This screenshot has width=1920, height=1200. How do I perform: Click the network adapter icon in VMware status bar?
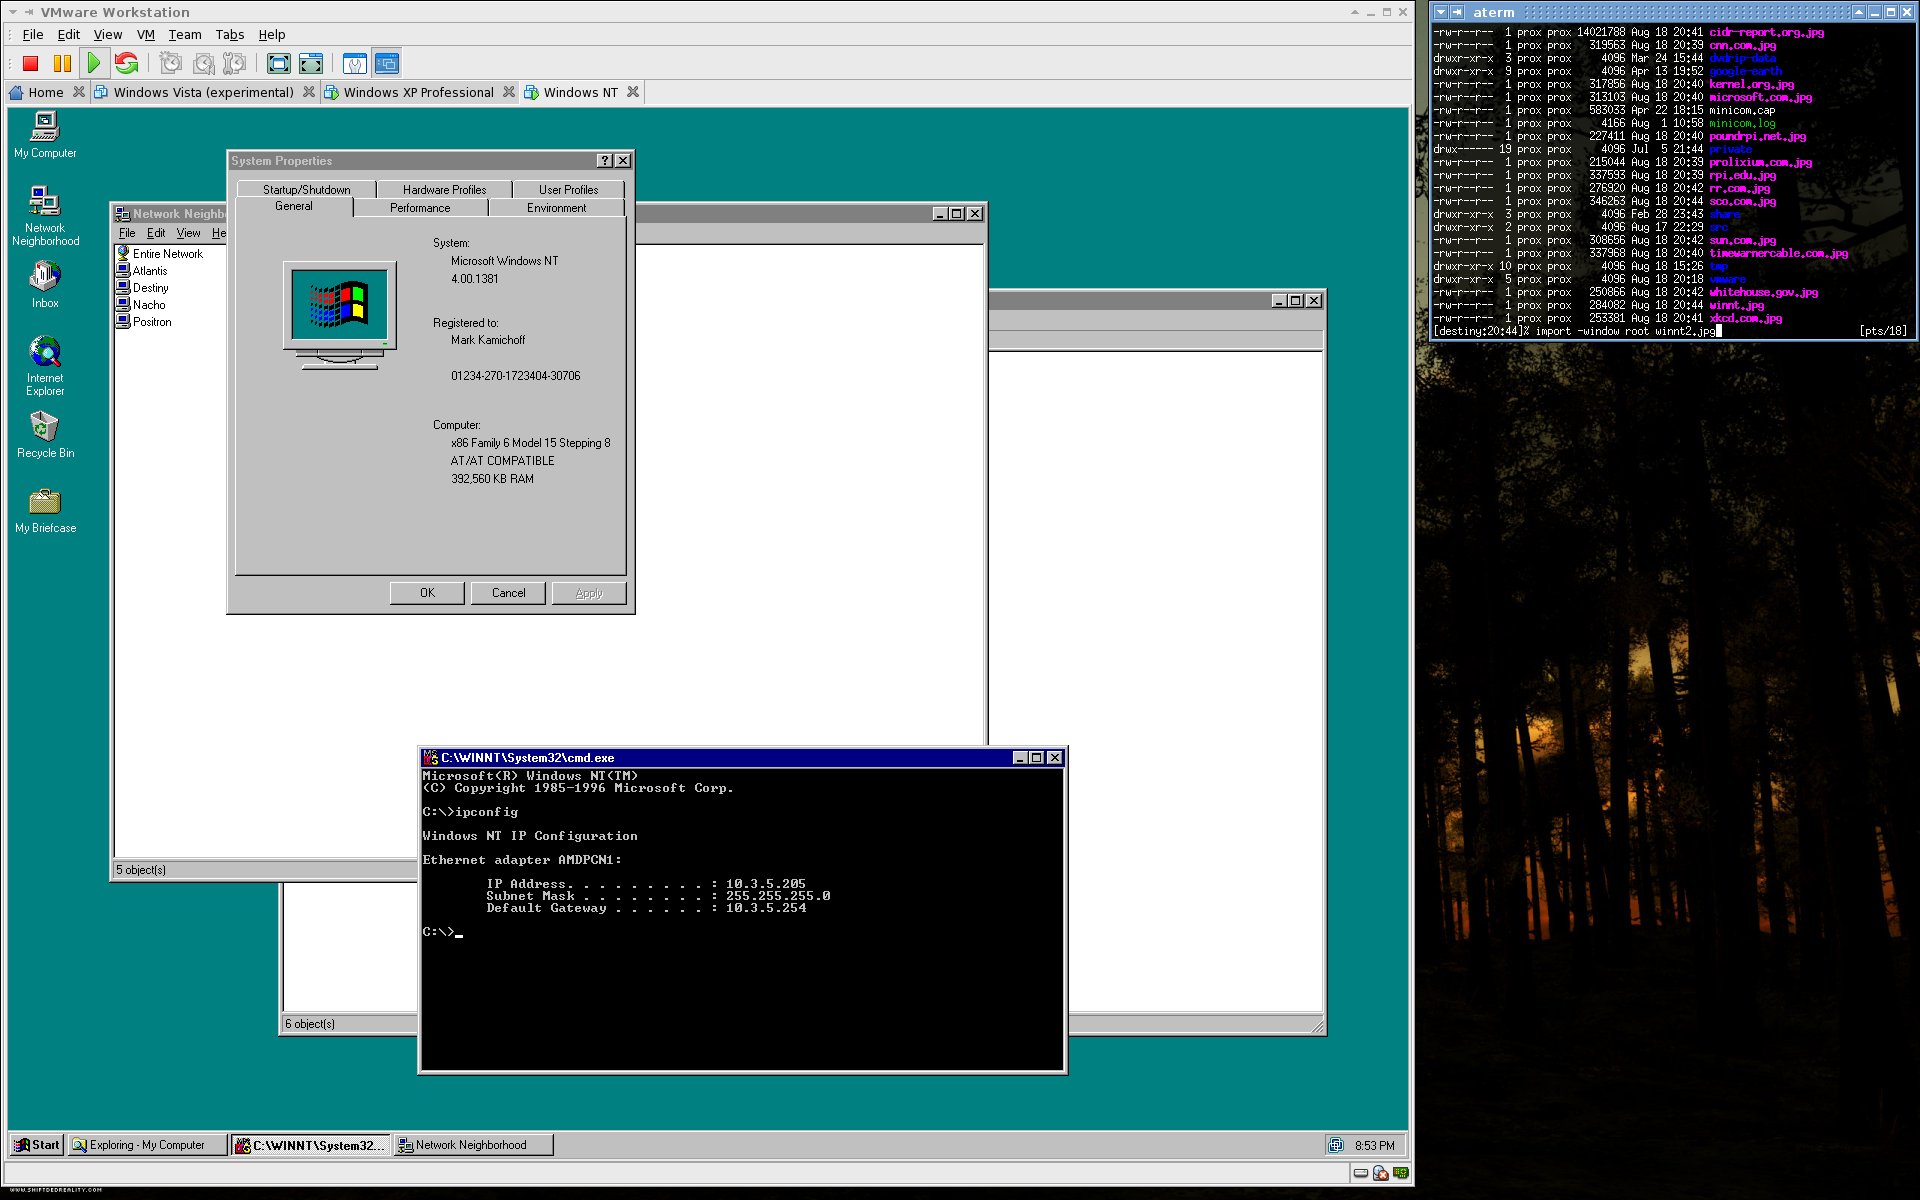coord(1400,1173)
